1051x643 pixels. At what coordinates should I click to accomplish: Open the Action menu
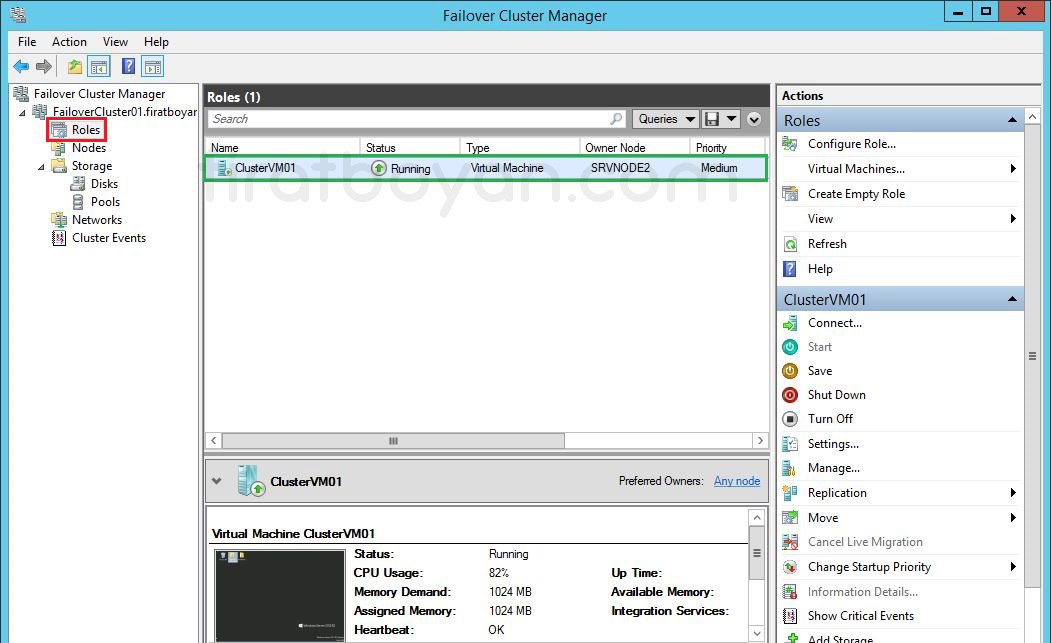pos(69,42)
